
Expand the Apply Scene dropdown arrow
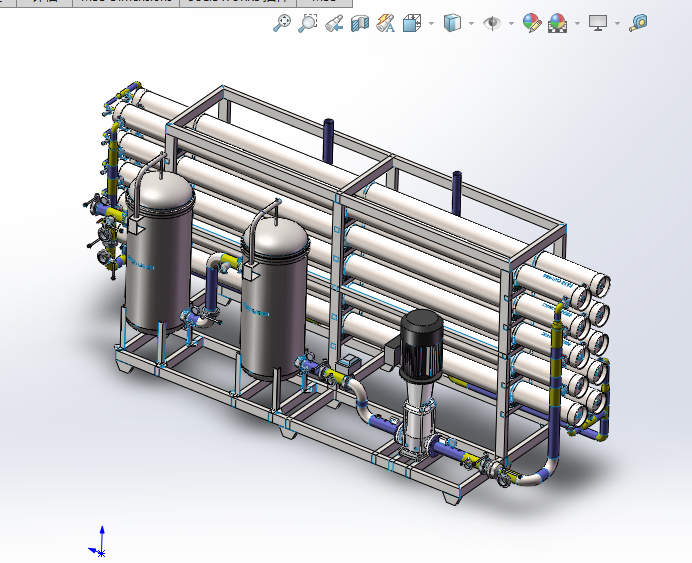[x=577, y=23]
